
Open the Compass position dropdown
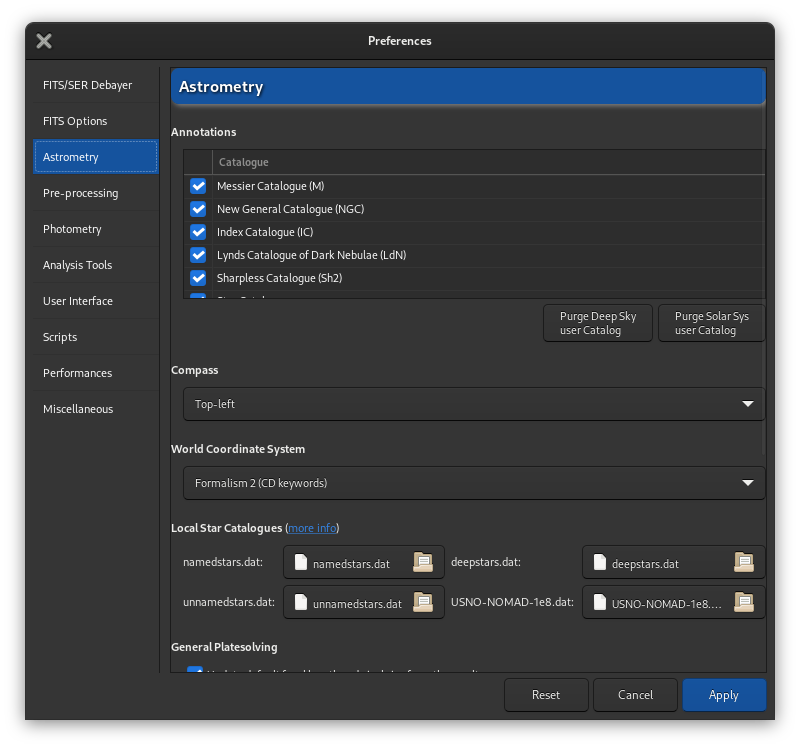point(473,404)
